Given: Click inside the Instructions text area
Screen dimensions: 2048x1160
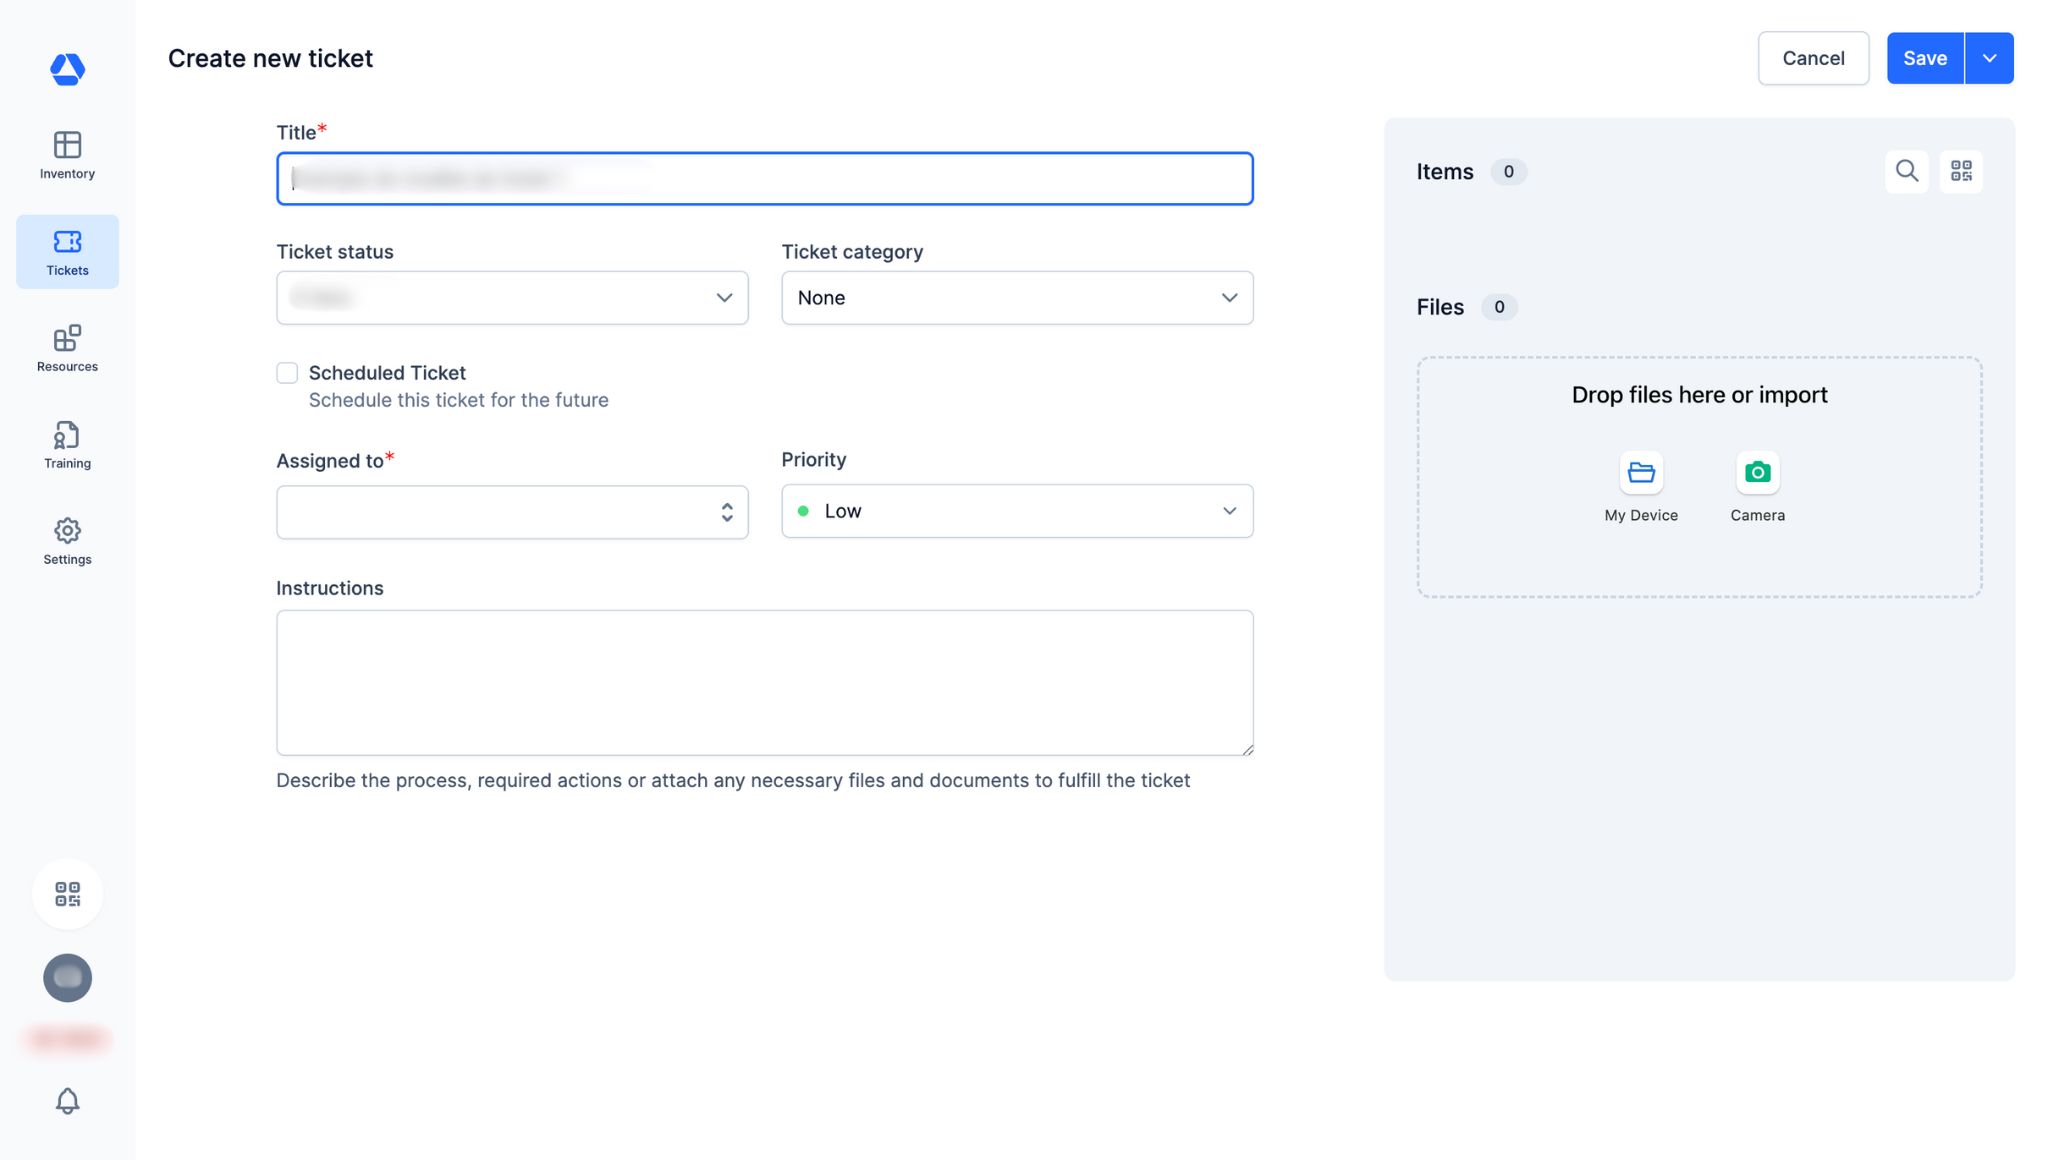Looking at the screenshot, I should tap(764, 682).
